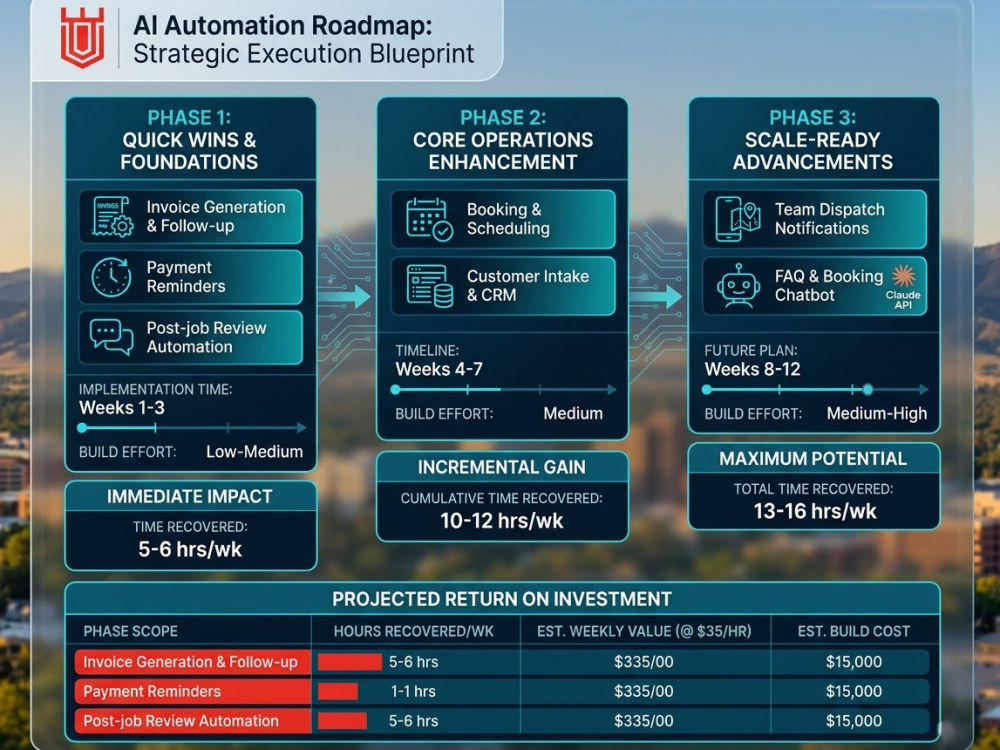This screenshot has height=750, width=1000.
Task: Click the Maximum Potential panel heading
Action: (x=813, y=459)
